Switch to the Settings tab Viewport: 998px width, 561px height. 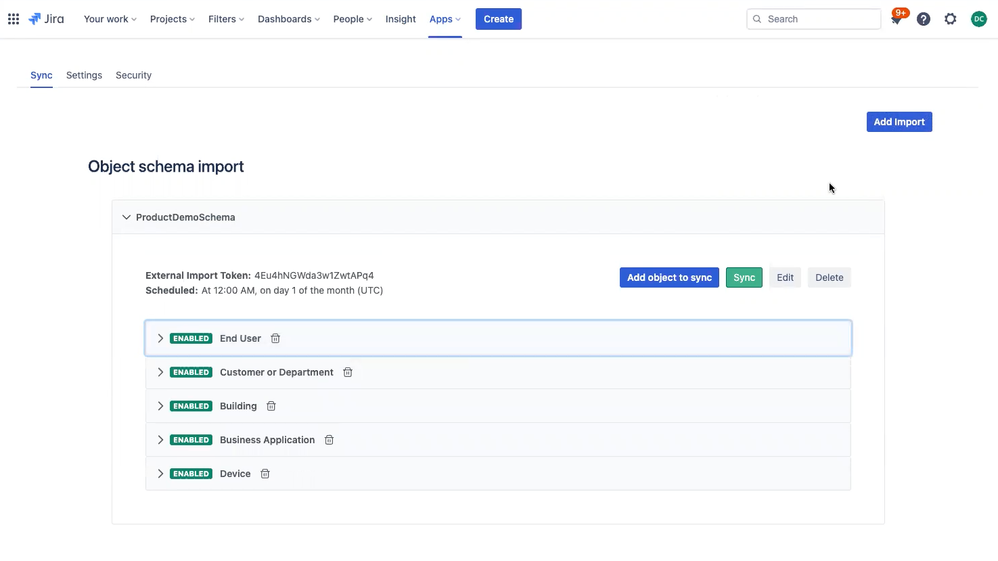coord(84,75)
